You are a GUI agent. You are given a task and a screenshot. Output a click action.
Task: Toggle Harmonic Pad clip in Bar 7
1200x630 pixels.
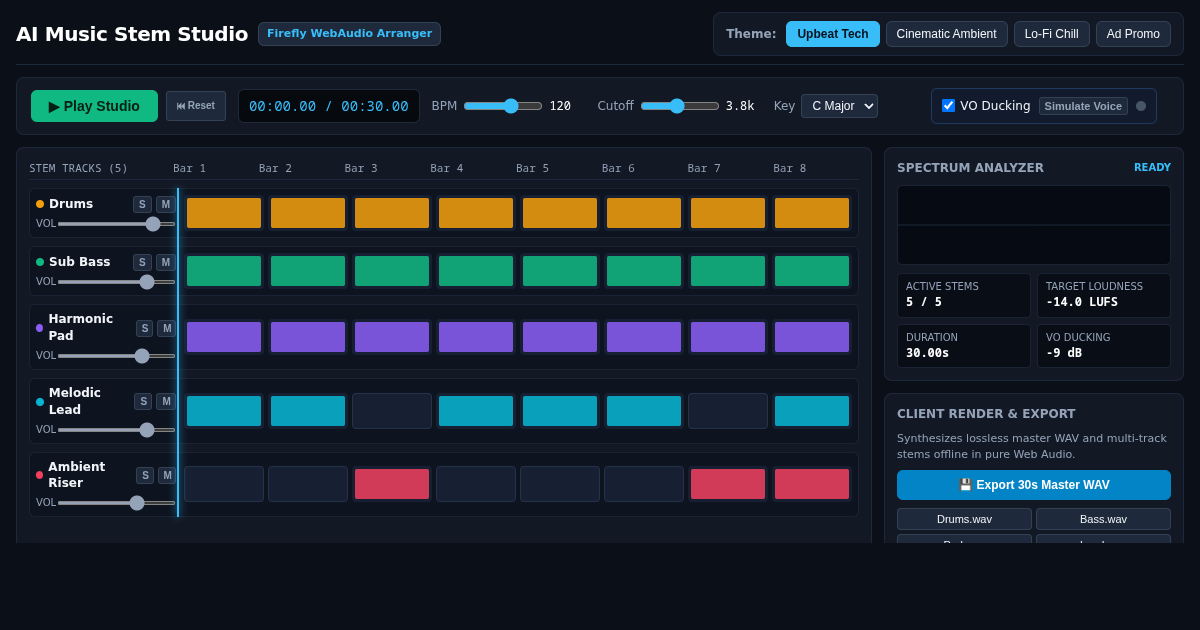tap(728, 337)
